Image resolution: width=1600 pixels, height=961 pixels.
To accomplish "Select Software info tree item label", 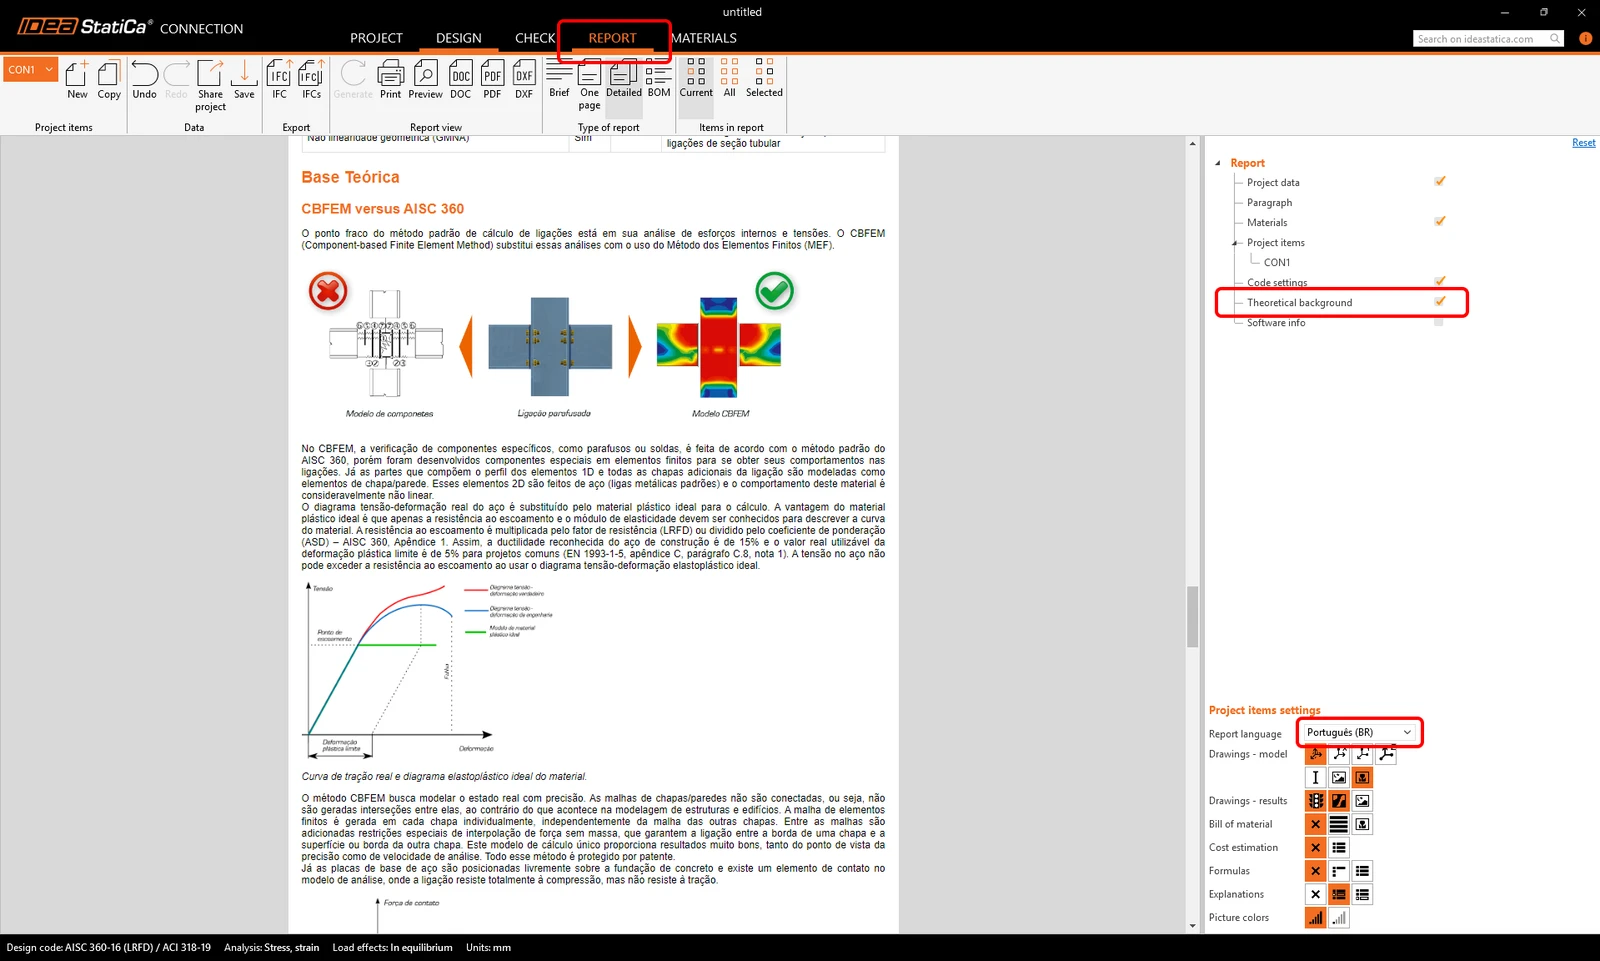I will 1276,323.
